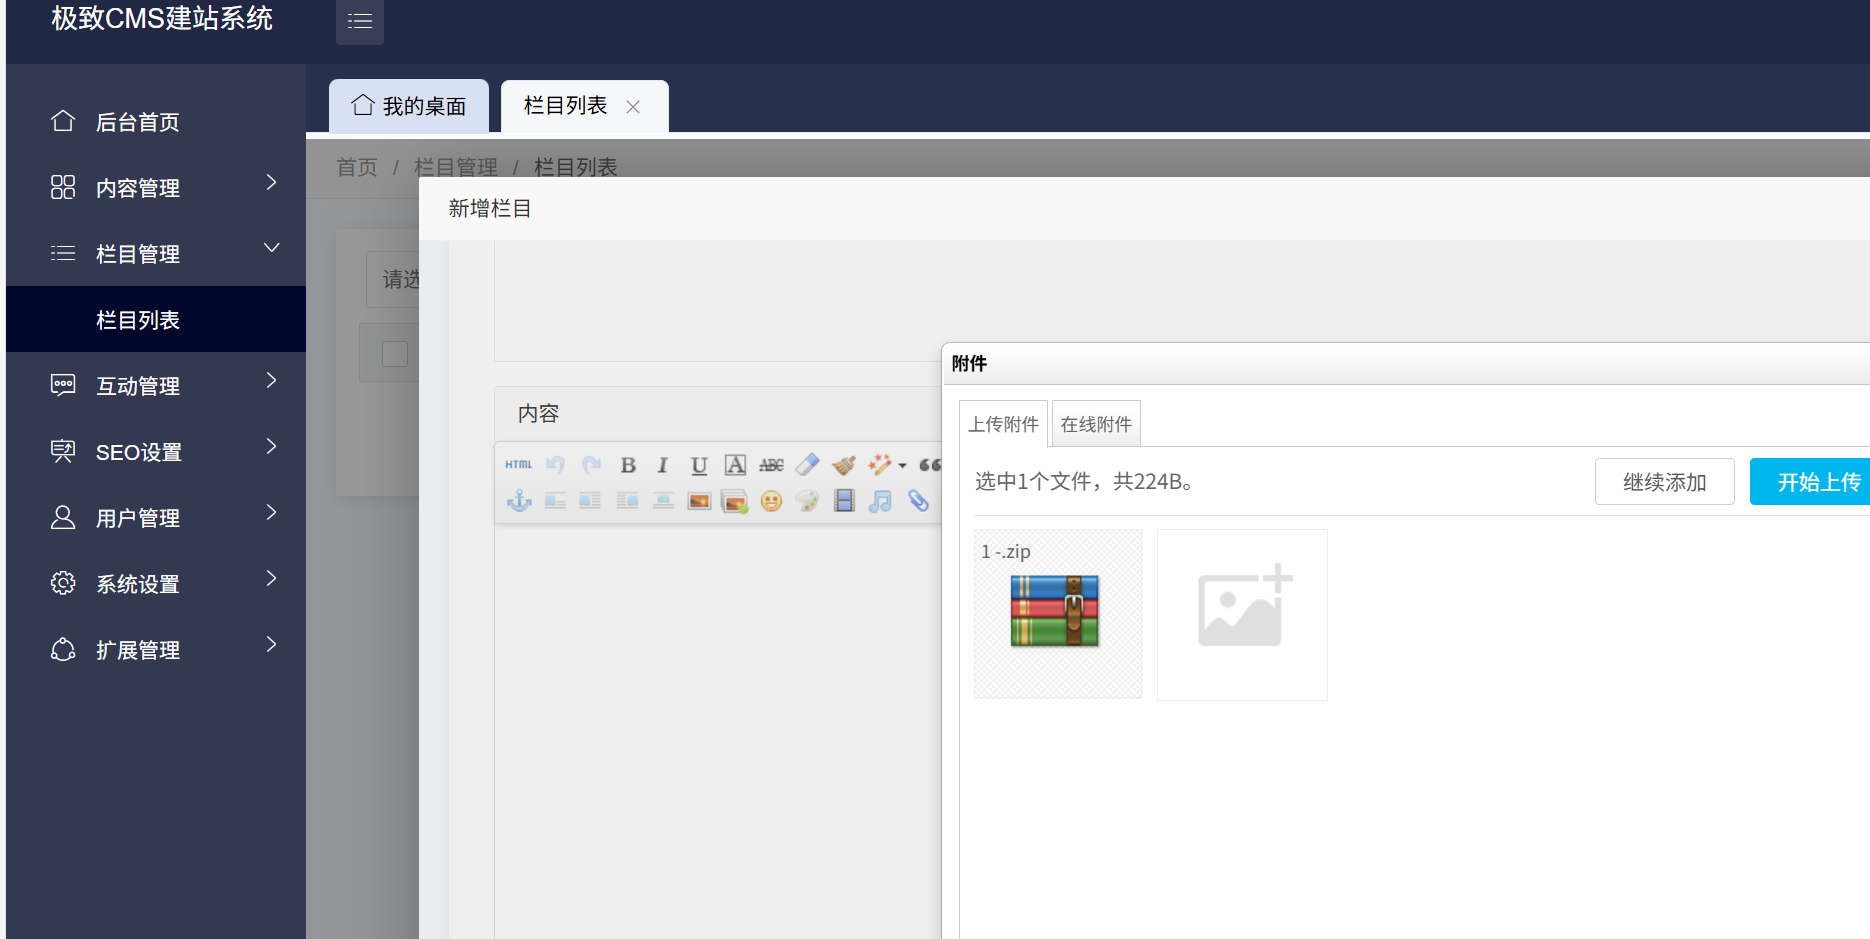This screenshot has width=1870, height=939.
Task: Open the 在线附件 tab
Action: pyautogui.click(x=1096, y=424)
